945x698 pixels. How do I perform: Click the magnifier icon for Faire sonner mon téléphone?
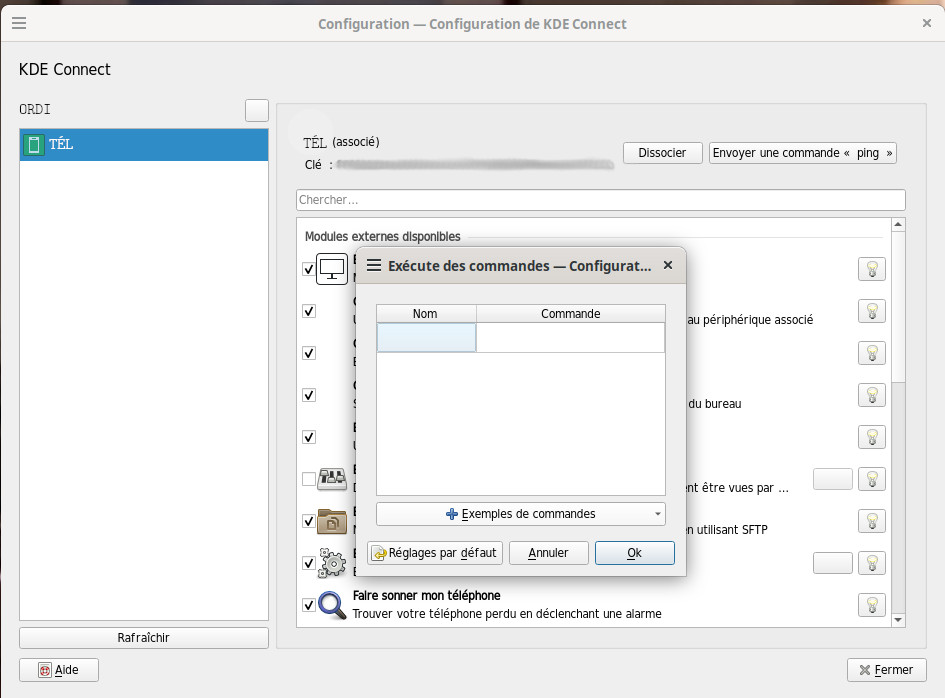332,605
